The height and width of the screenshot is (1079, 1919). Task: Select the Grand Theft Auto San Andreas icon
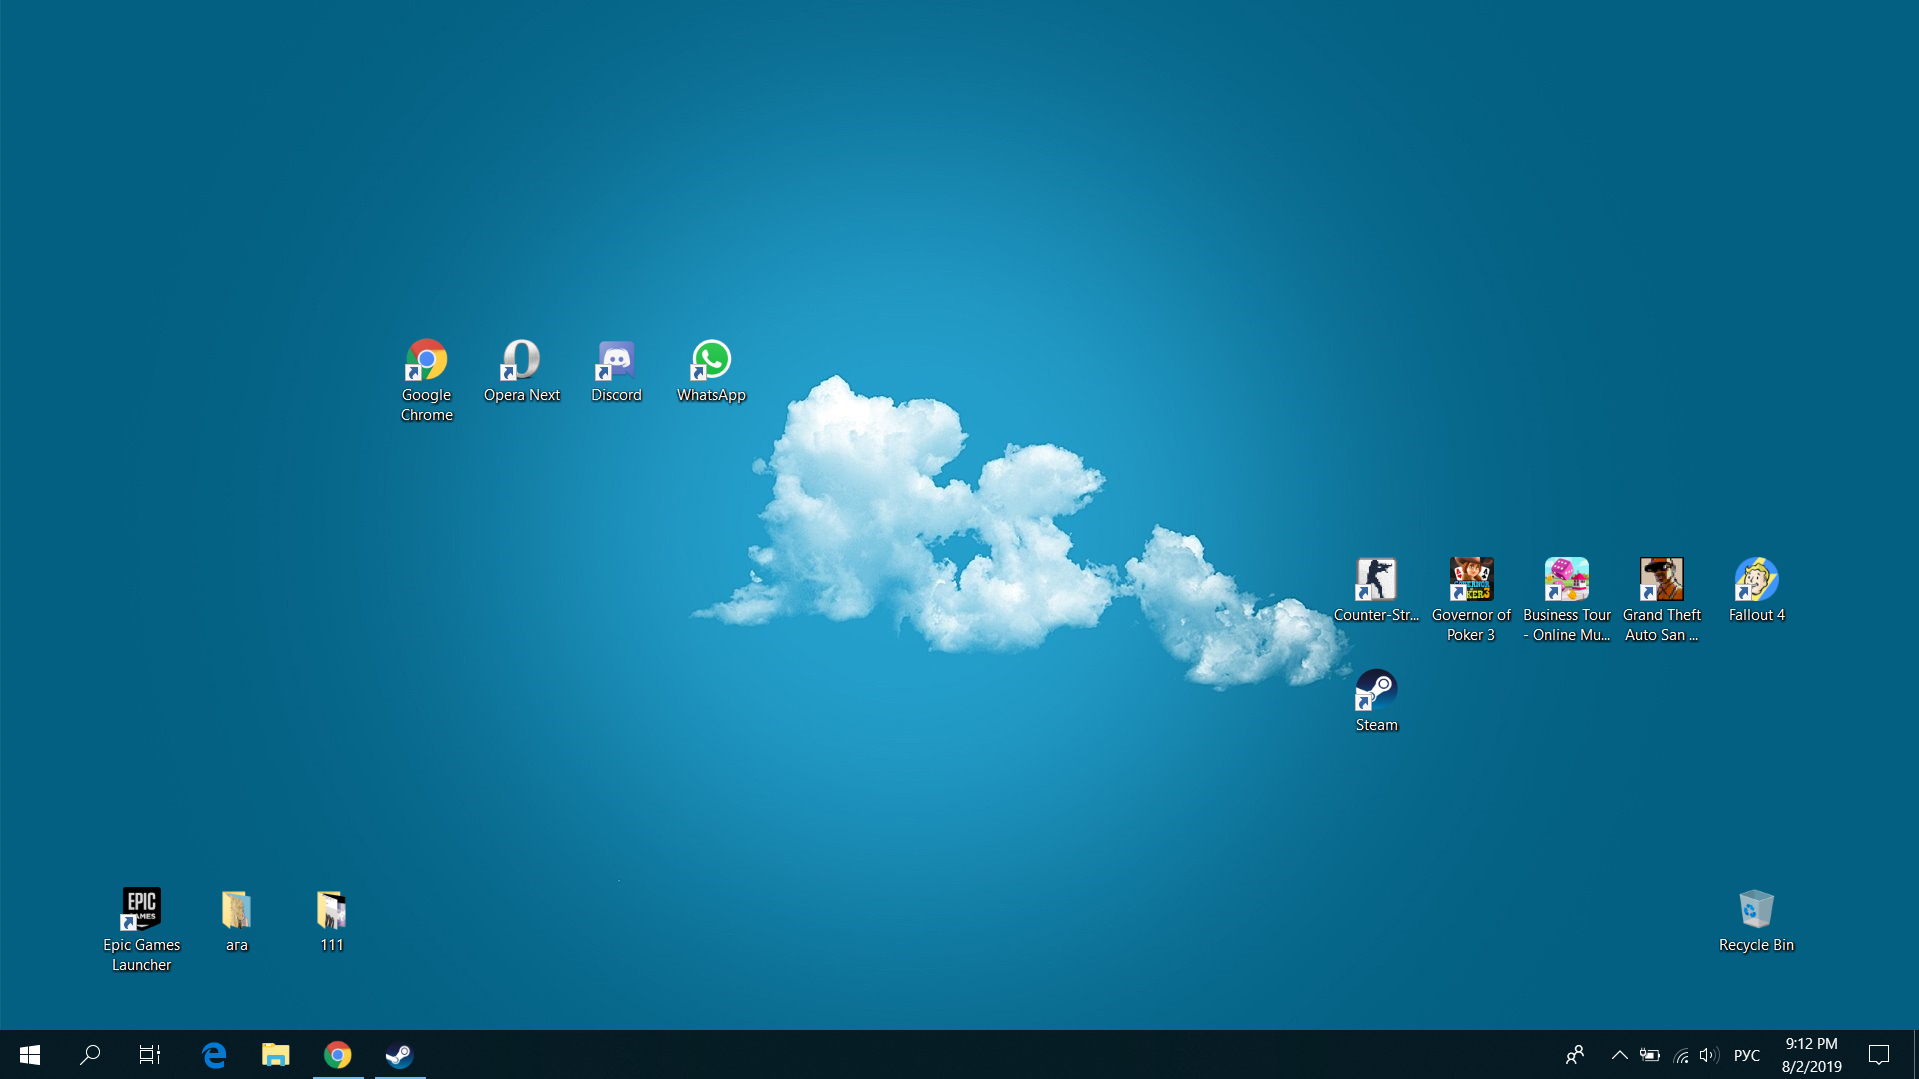tap(1661, 600)
